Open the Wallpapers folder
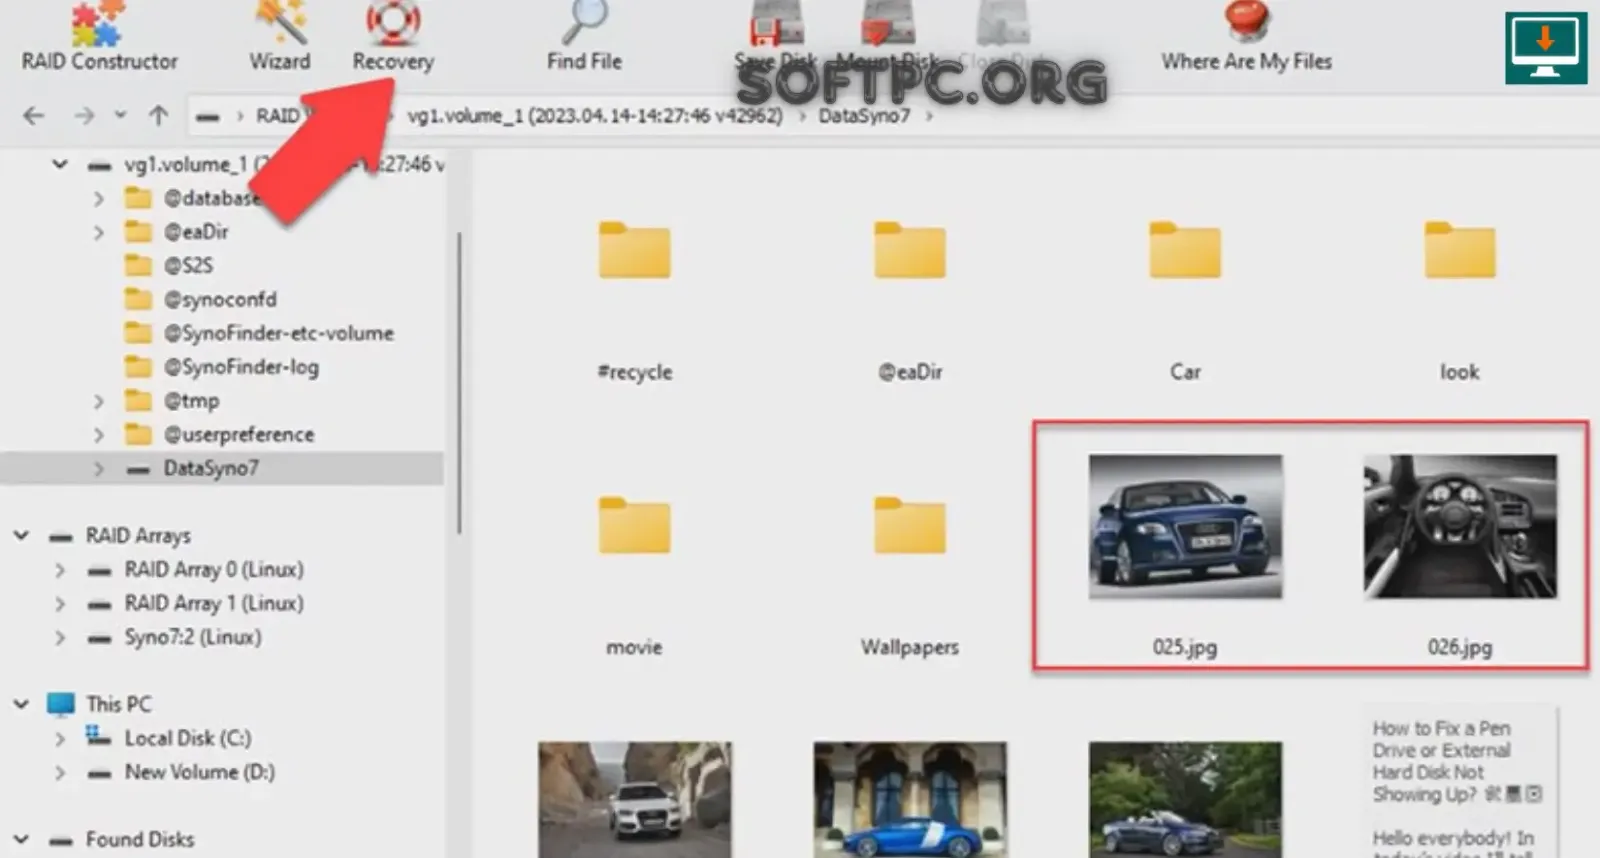The width and height of the screenshot is (1600, 858). [910, 577]
